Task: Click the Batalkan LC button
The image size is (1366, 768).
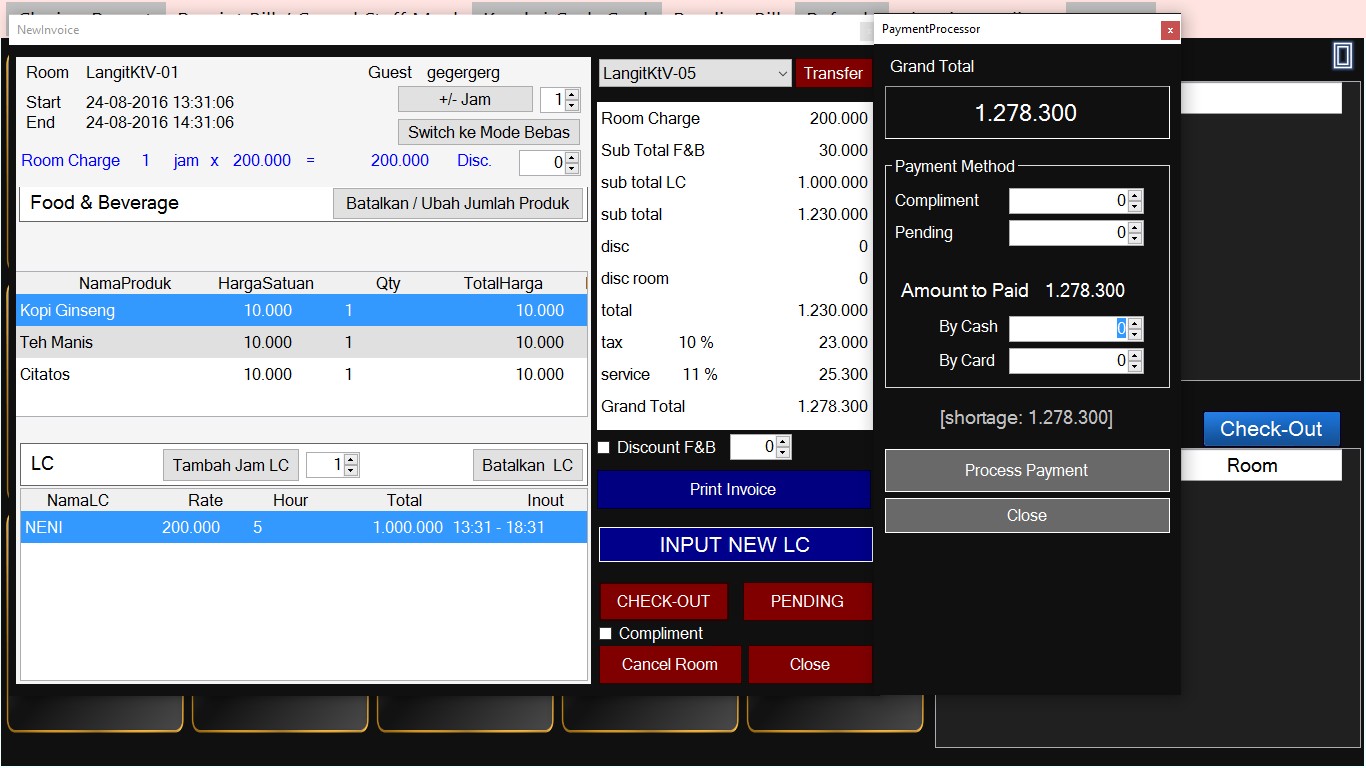Action: 527,465
